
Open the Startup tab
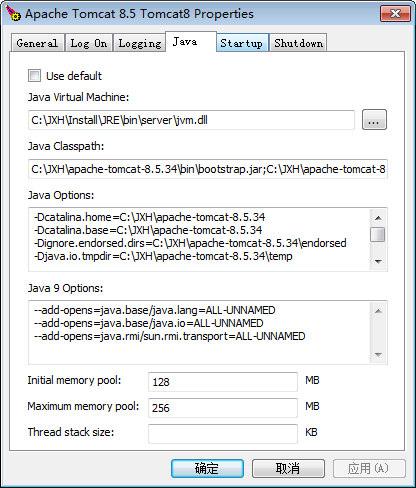pyautogui.click(x=242, y=43)
